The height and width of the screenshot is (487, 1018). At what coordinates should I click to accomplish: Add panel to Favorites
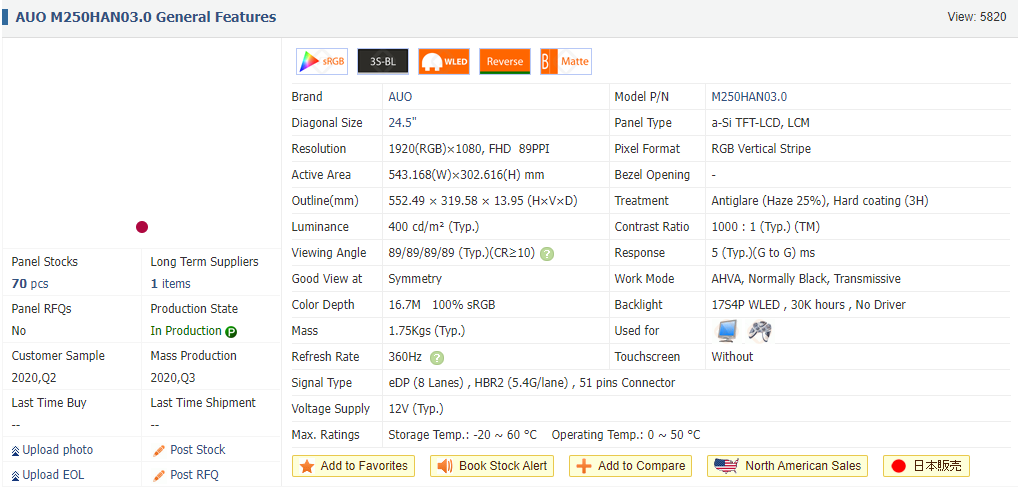pyautogui.click(x=354, y=466)
